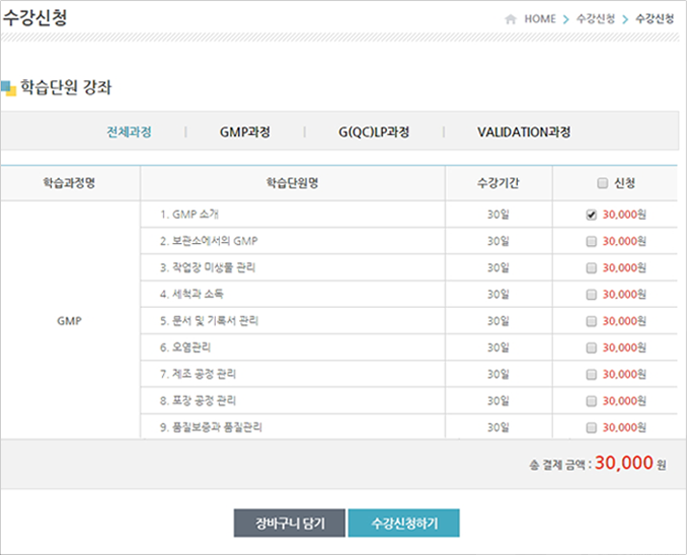The width and height of the screenshot is (687, 555).
Task: Check the 6. 오염관리 course checkbox
Action: 591,348
